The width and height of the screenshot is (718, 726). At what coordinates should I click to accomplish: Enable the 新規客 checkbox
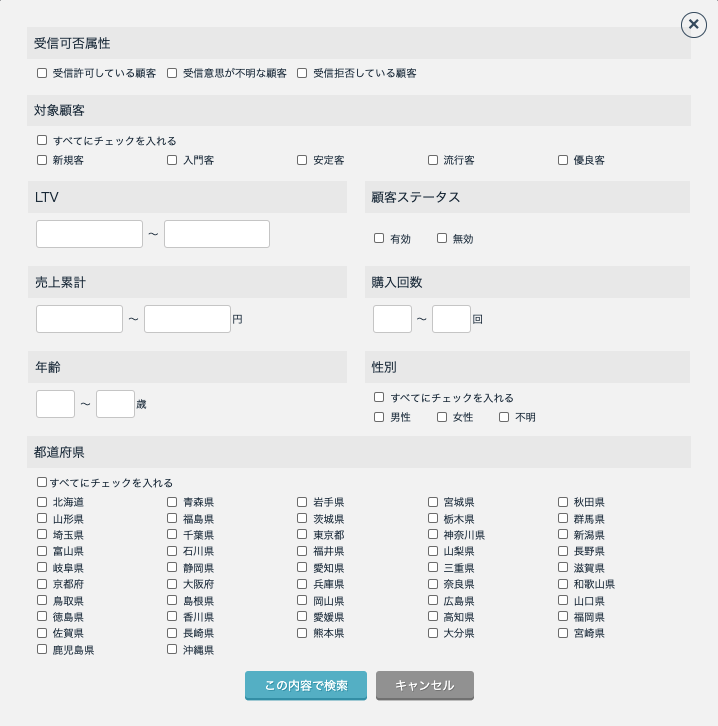click(42, 160)
